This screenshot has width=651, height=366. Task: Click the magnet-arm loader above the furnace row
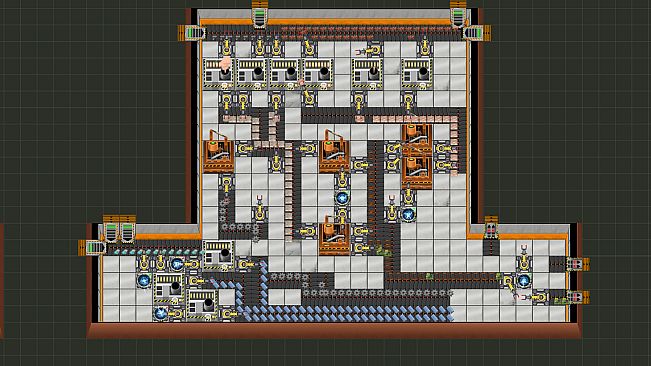pyautogui.click(x=369, y=50)
